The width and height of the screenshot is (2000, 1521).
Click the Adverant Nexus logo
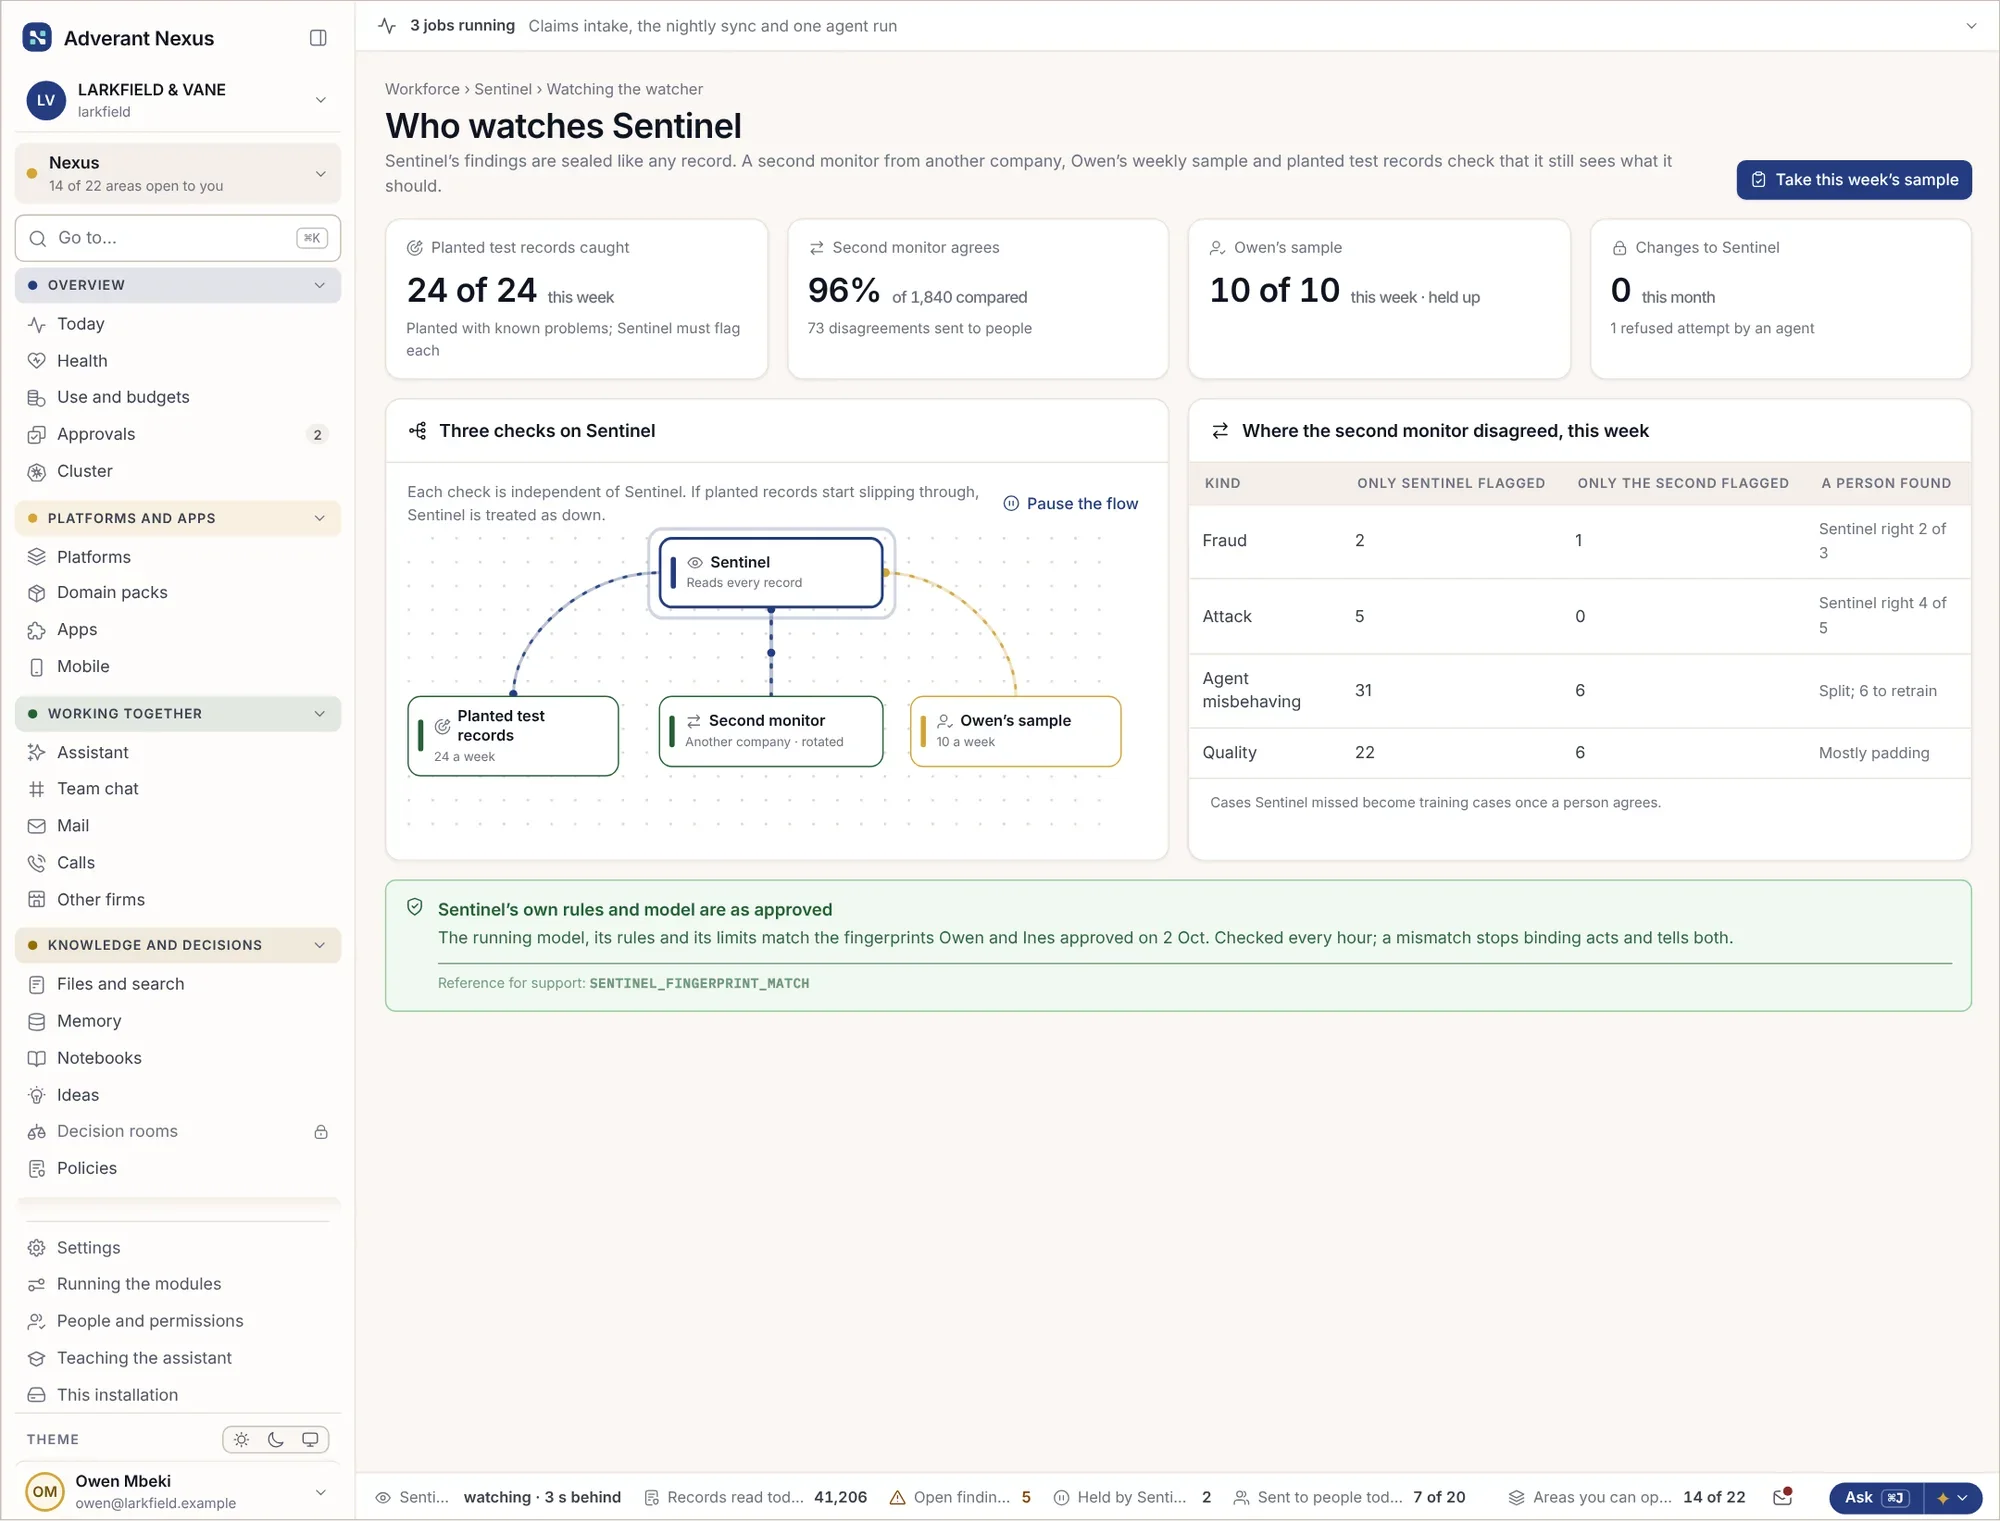(x=37, y=38)
